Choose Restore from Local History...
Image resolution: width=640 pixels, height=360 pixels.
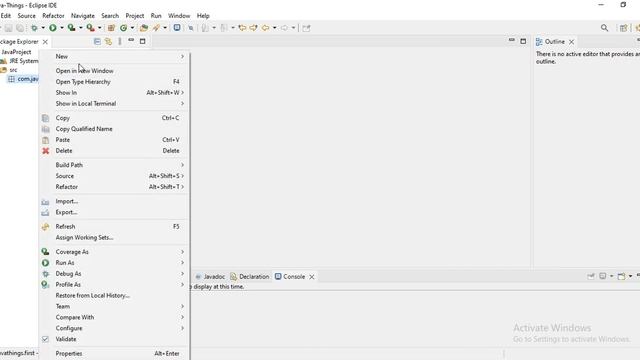(114, 296)
